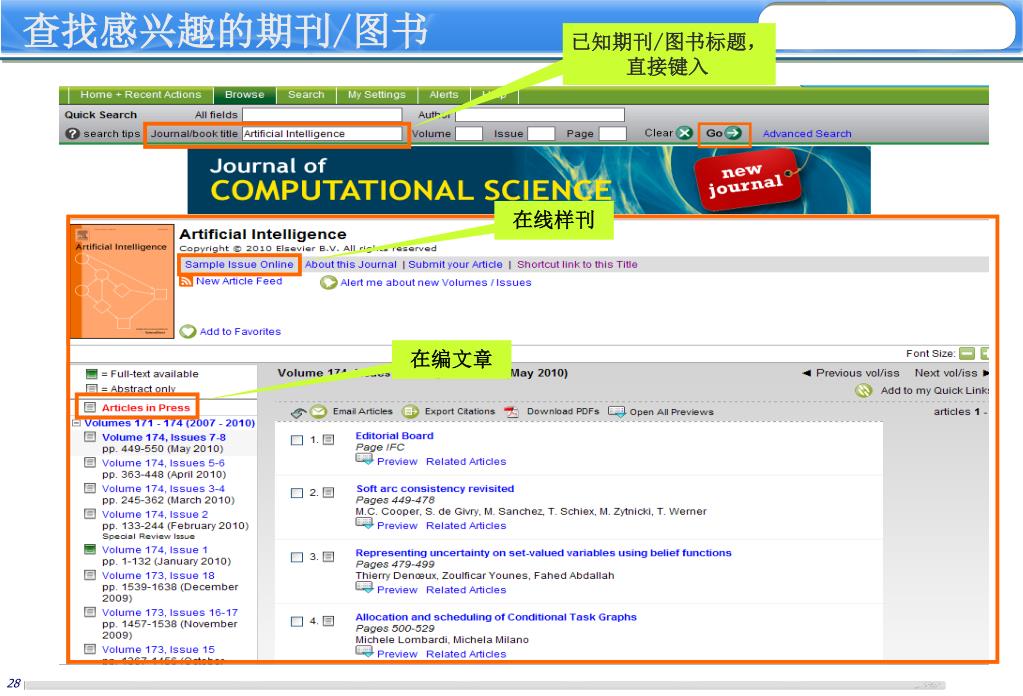Viewport: 1023px width, 696px height.
Task: Click the alert icon beside Alert me about new Volumes
Action: [x=328, y=282]
